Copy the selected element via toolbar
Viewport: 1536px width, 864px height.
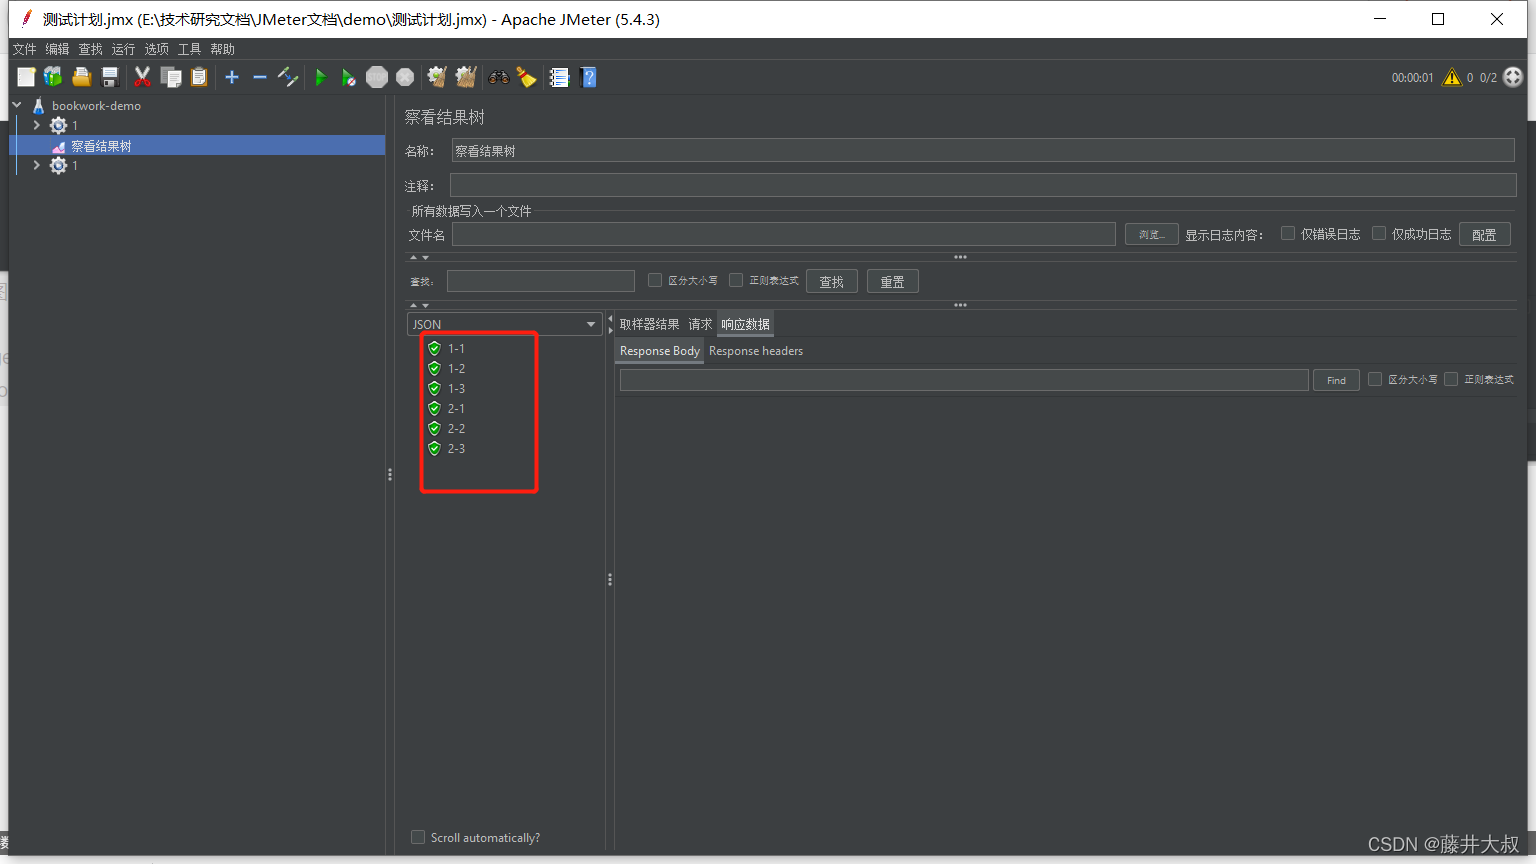pos(171,77)
